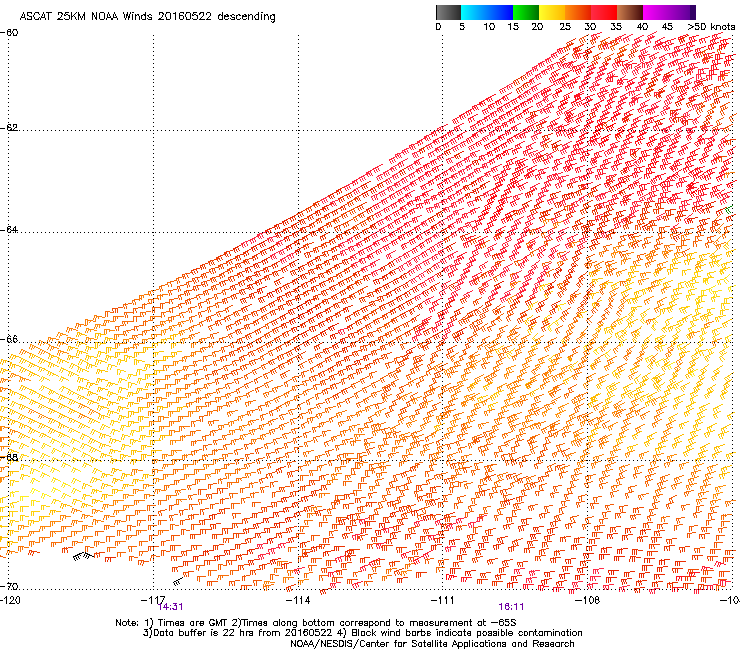
Task: Click the longitude label -117
Action: [x=153, y=600]
